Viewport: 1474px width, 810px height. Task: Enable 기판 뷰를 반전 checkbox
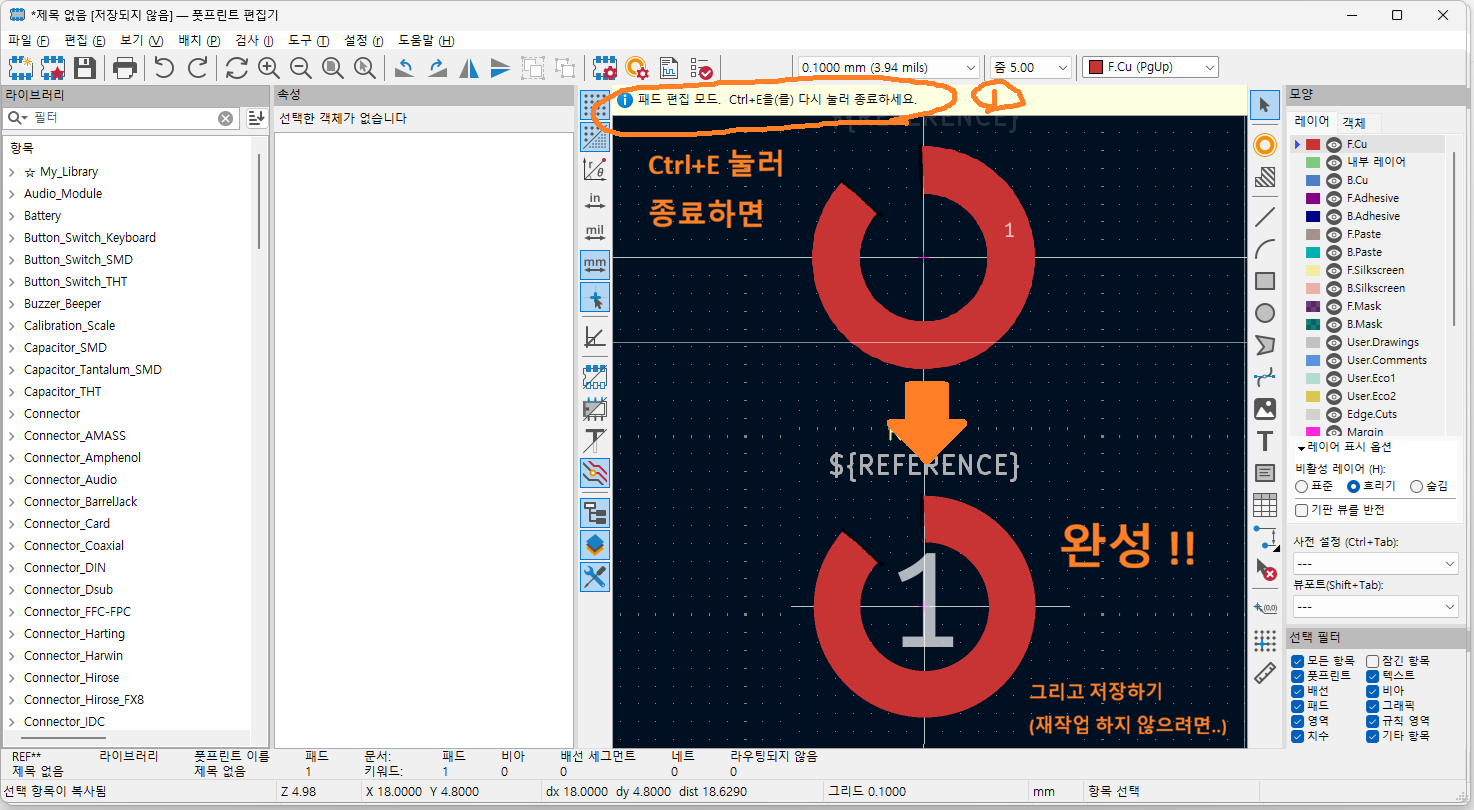point(1301,510)
